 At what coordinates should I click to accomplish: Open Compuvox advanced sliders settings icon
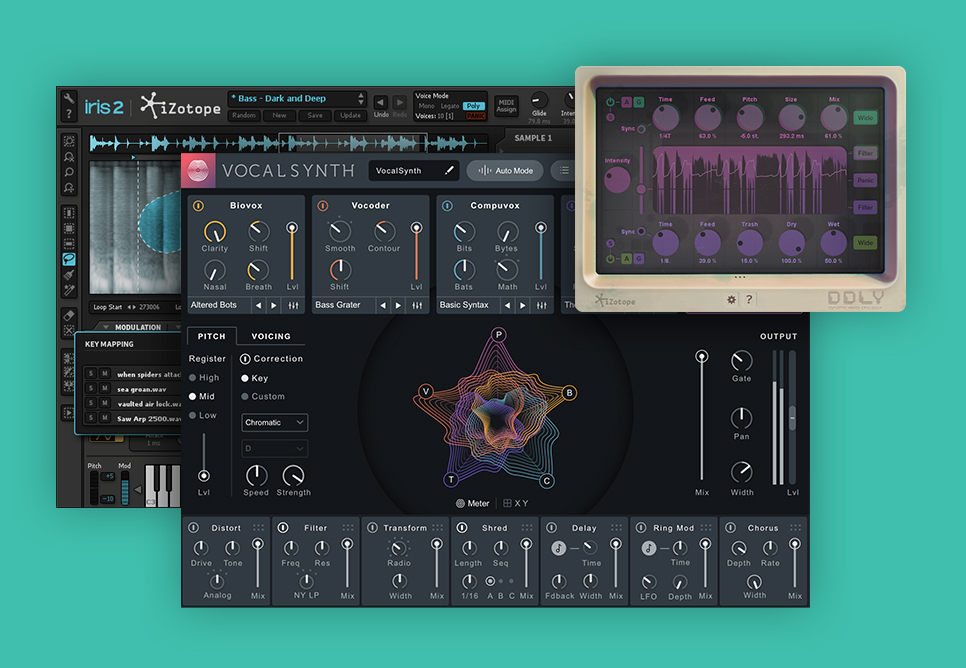542,305
